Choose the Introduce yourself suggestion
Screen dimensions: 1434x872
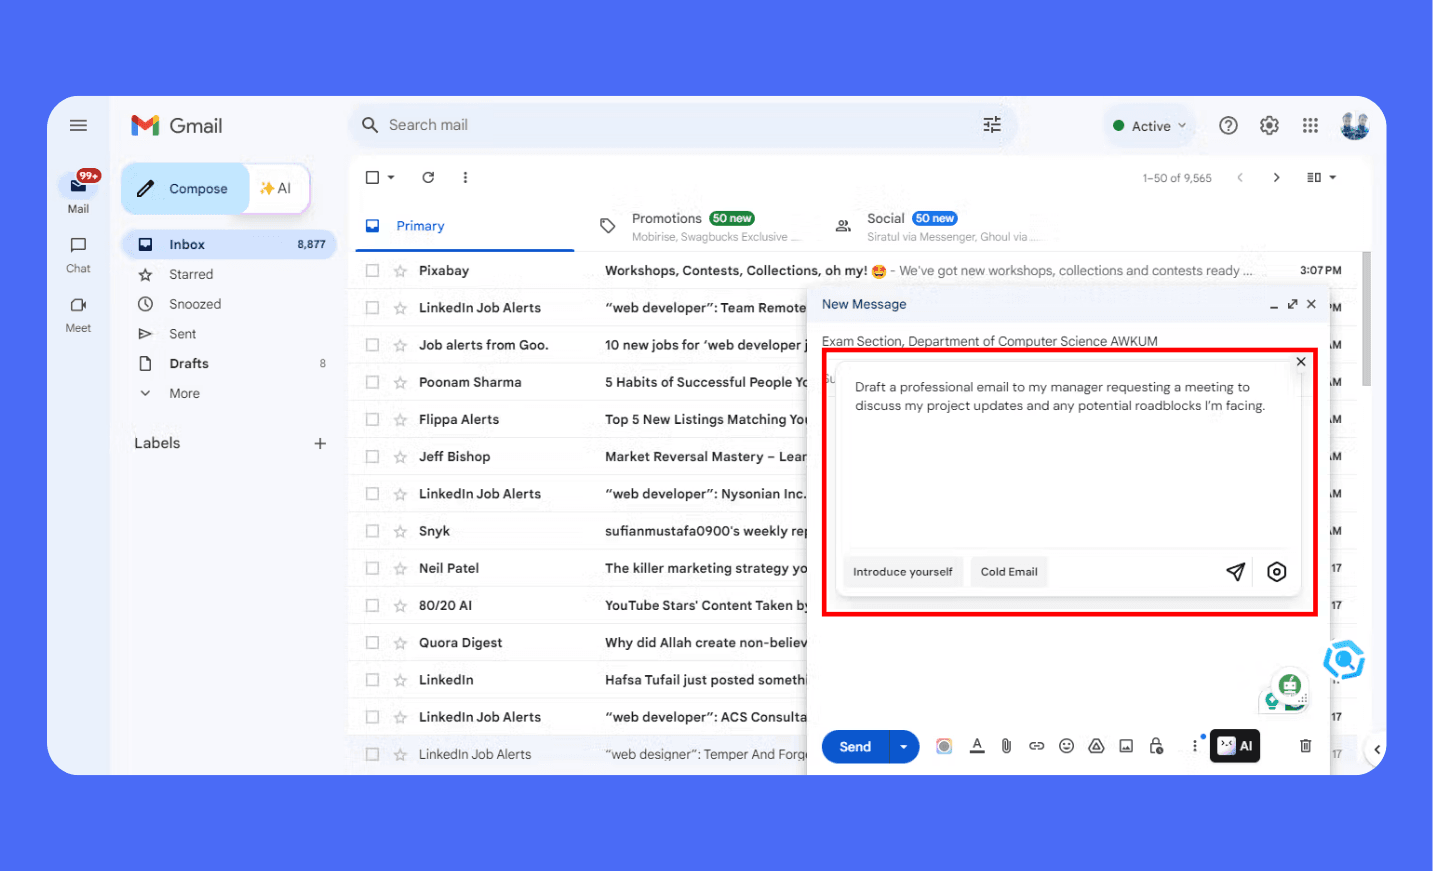point(903,572)
